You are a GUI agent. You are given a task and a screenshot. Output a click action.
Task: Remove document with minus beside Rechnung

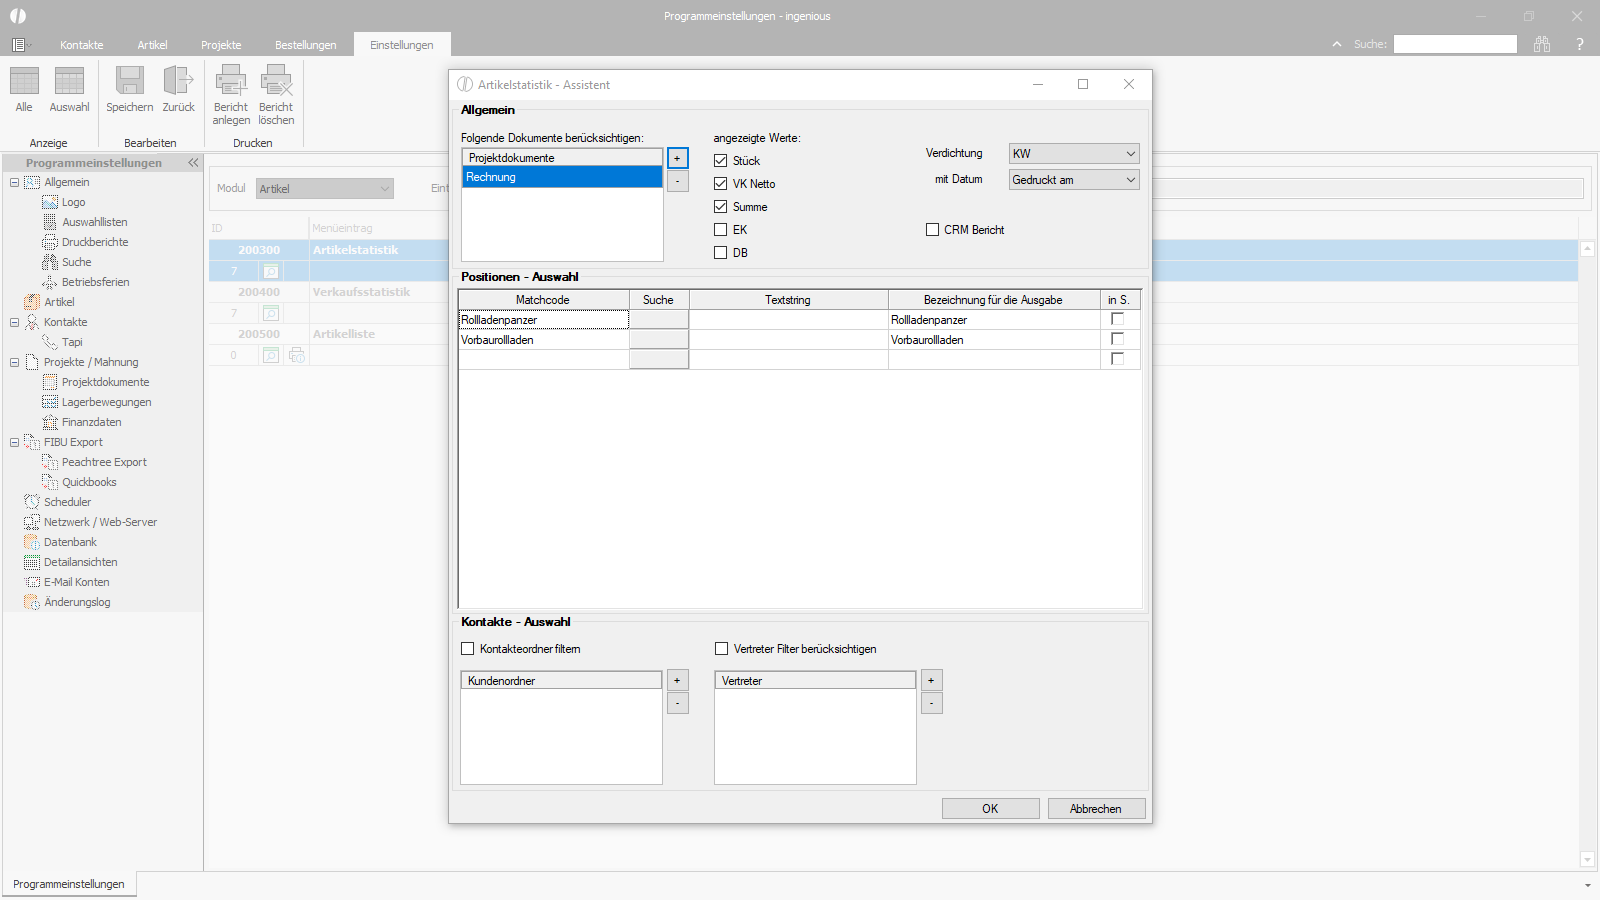(678, 181)
